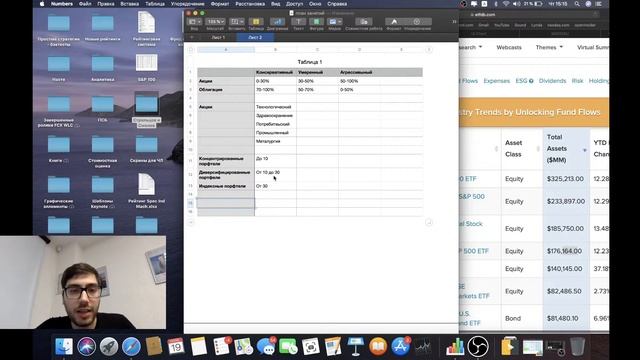Open the Справка menu
Screen dimensions: 640x360
(337, 4)
